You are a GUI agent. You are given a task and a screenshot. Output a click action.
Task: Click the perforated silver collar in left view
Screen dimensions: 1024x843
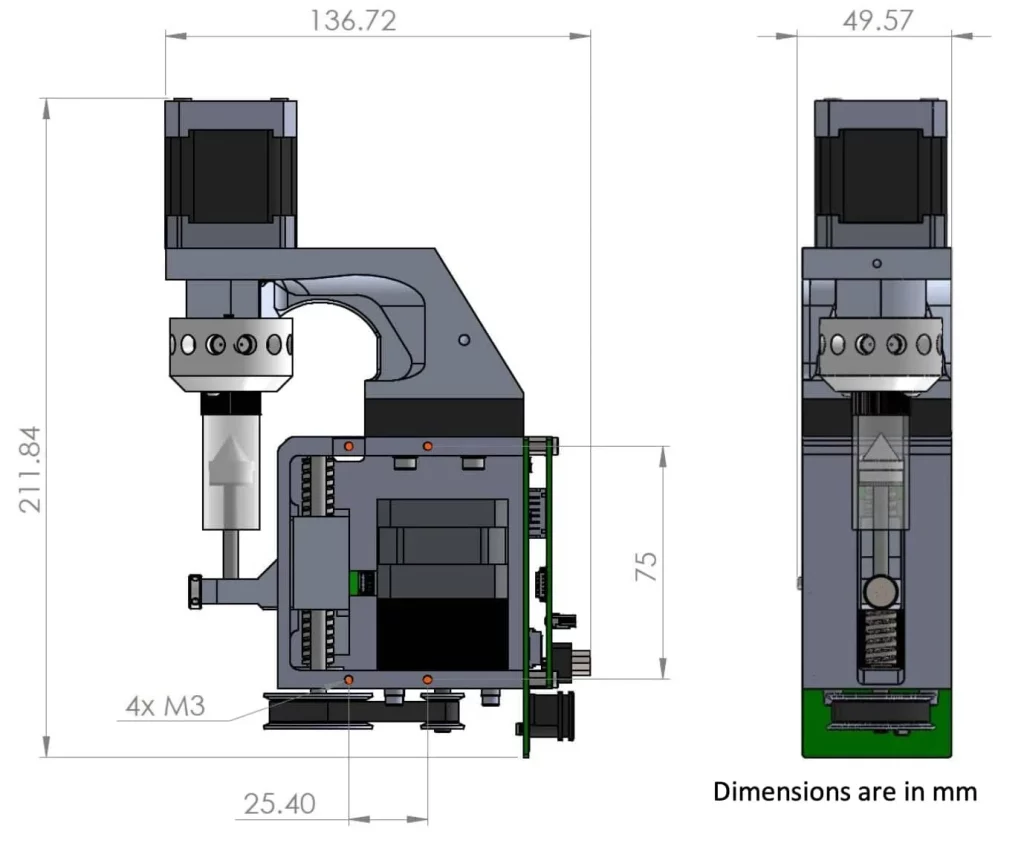[230, 346]
